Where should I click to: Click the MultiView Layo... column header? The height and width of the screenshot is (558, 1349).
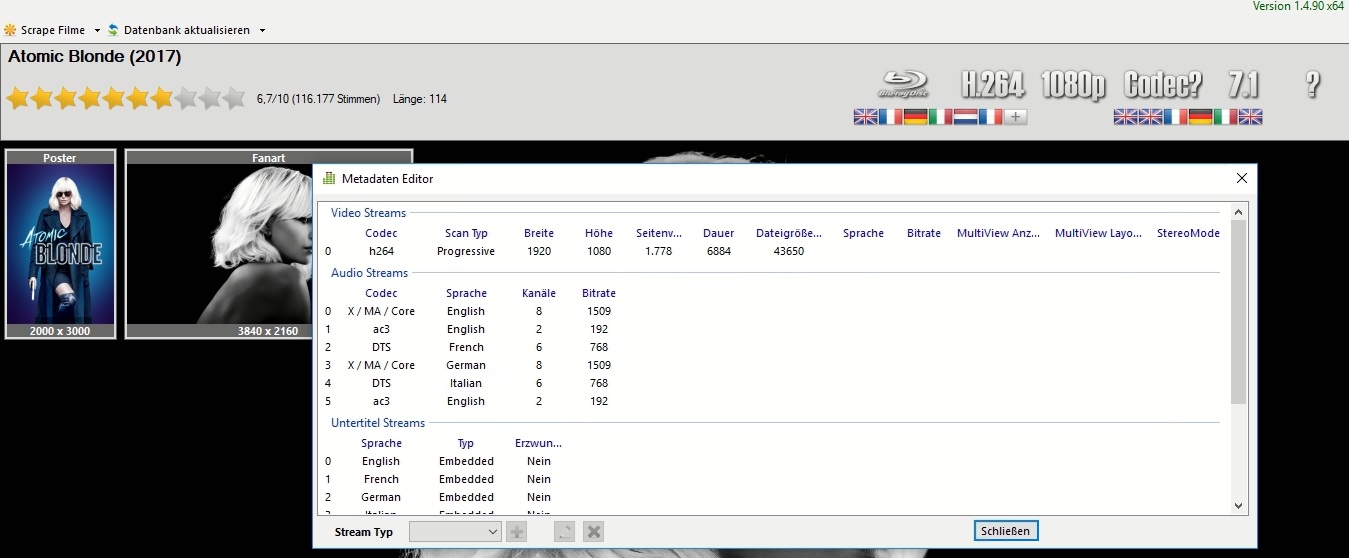click(x=1098, y=233)
